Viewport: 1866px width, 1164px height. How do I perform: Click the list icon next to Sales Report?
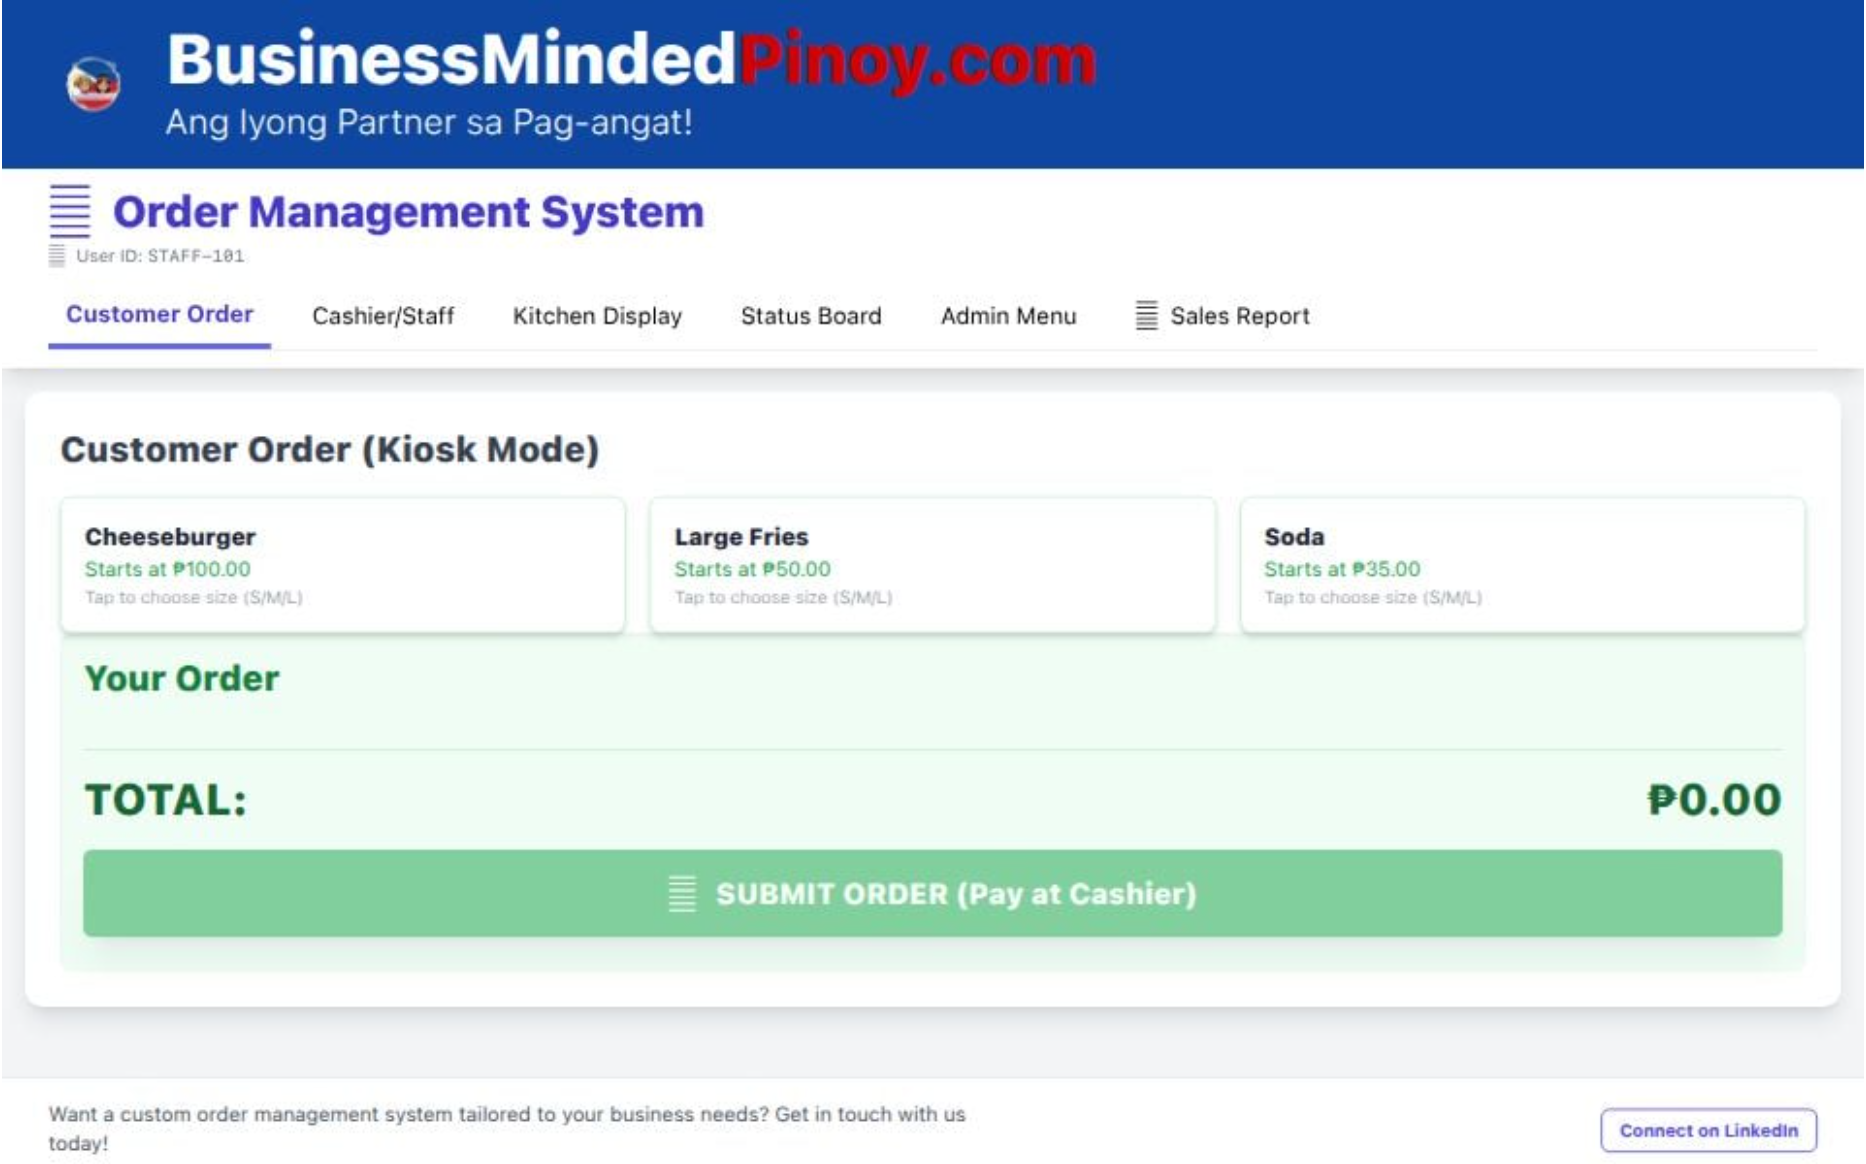coord(1146,316)
